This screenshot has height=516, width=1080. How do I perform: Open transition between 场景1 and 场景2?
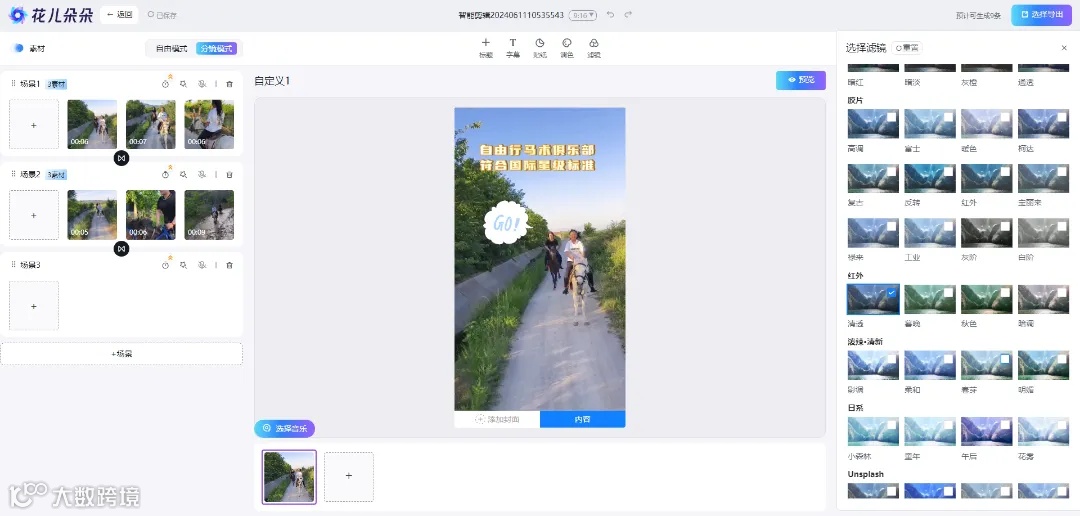point(121,158)
